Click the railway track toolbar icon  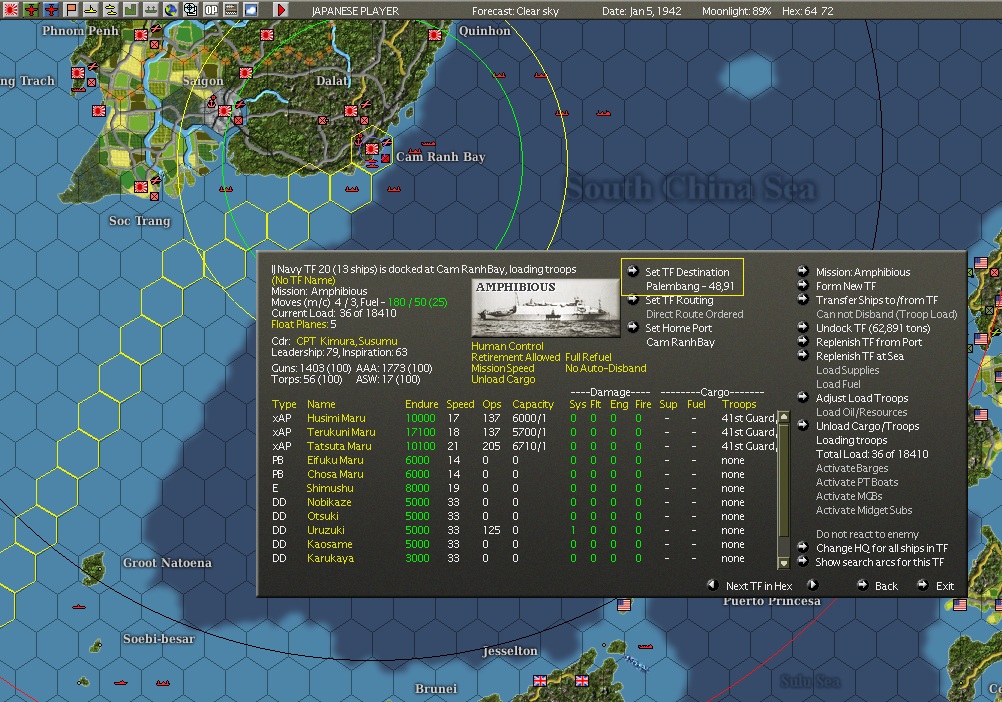[231, 10]
